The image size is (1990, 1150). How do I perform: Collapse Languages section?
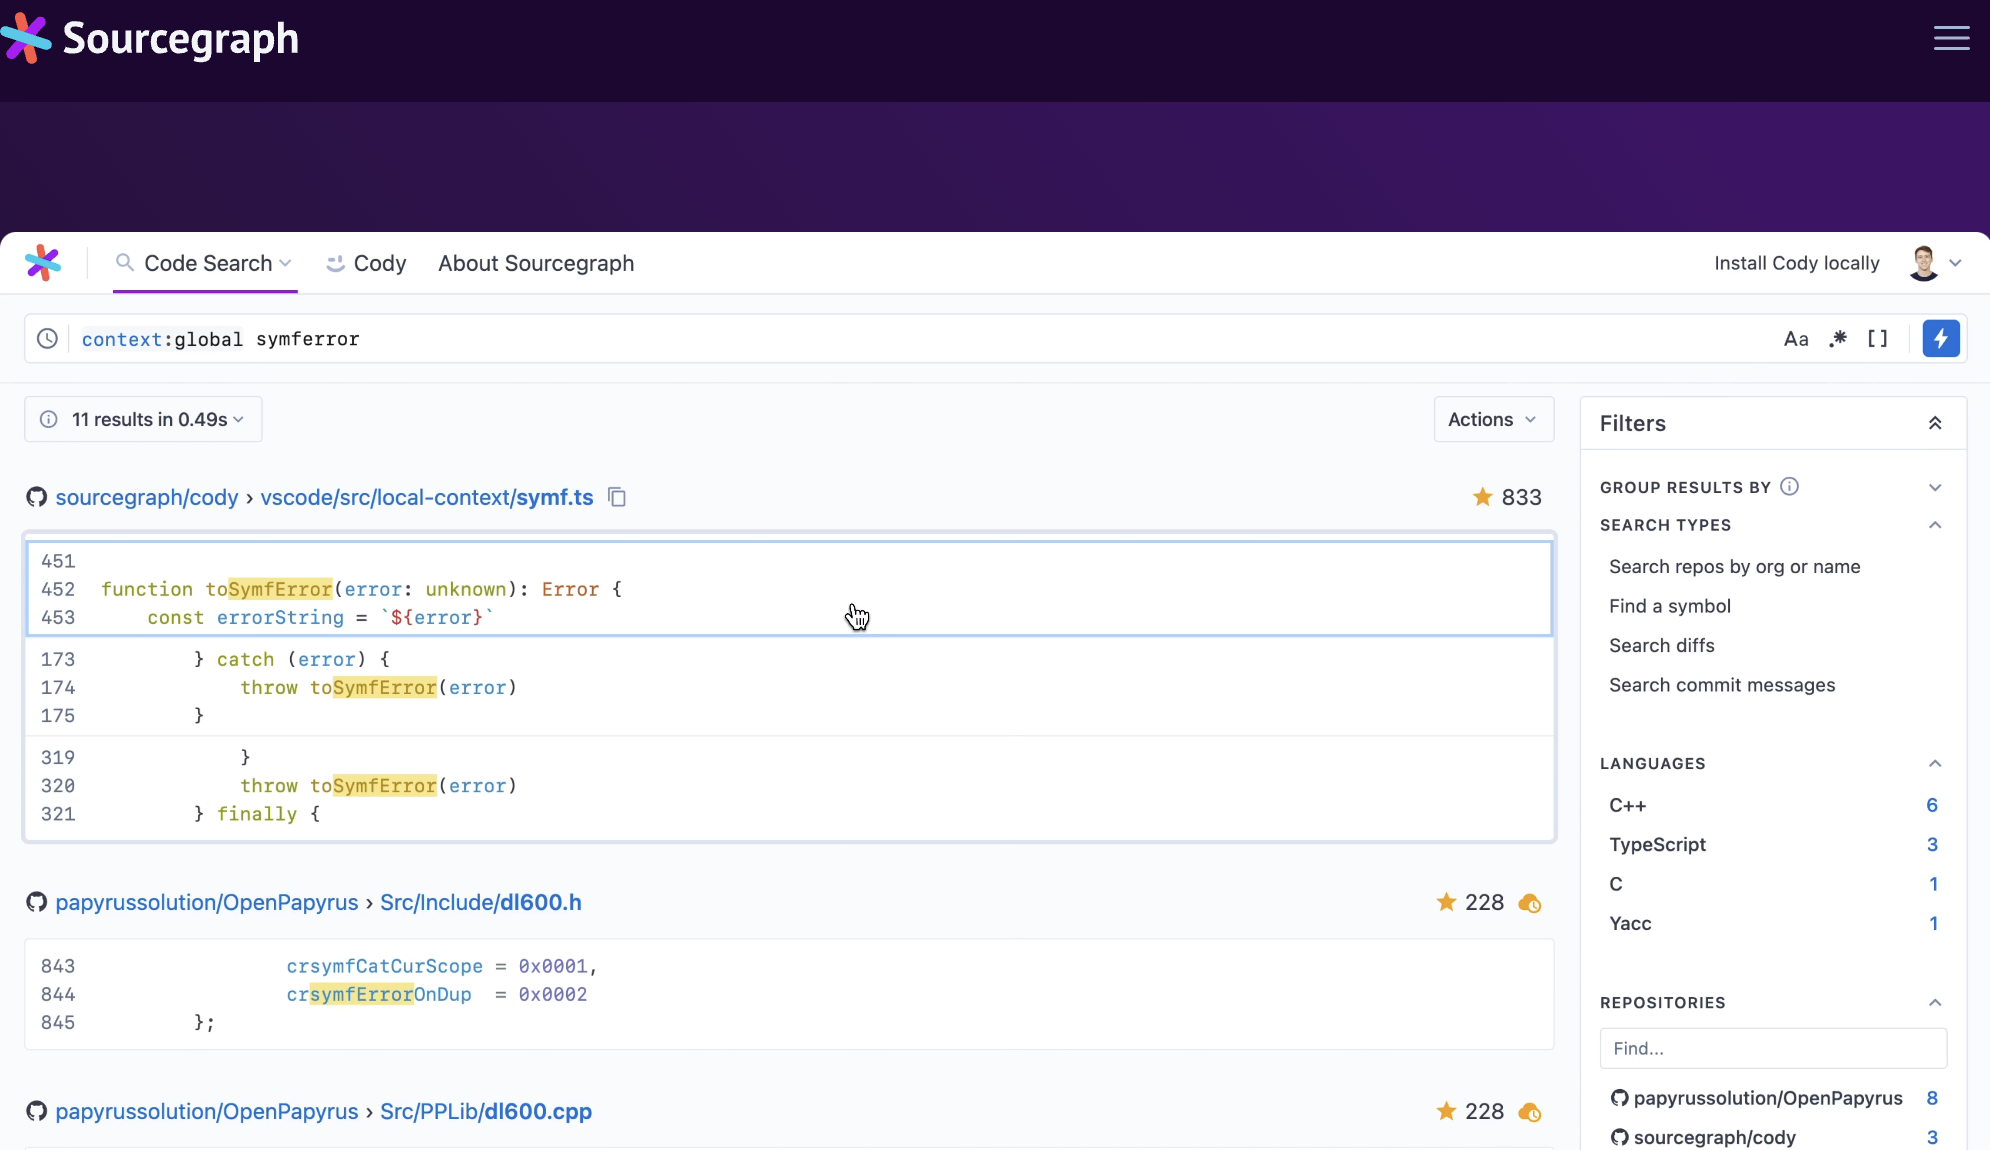[1935, 763]
